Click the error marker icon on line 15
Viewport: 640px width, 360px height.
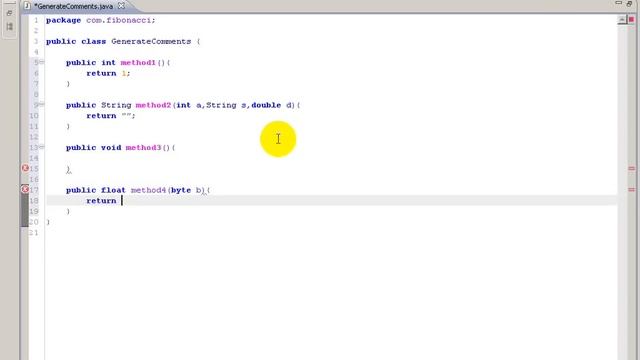[25, 168]
